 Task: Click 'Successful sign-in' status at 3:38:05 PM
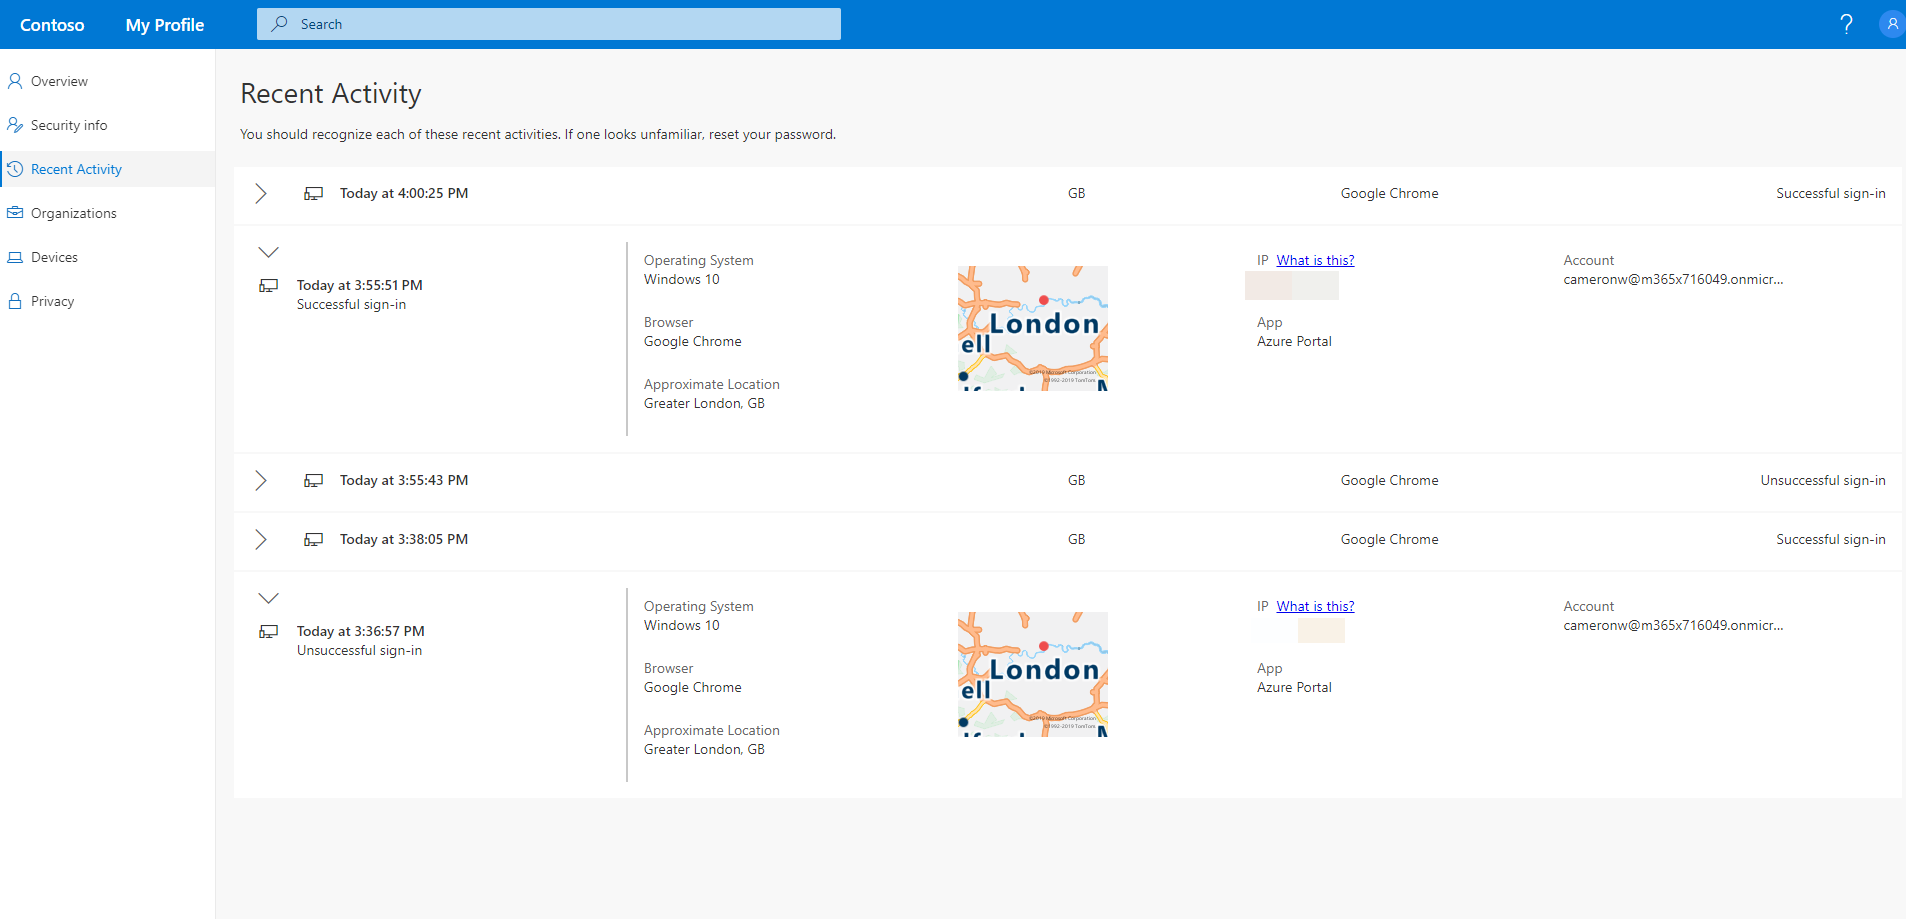[x=1831, y=539]
